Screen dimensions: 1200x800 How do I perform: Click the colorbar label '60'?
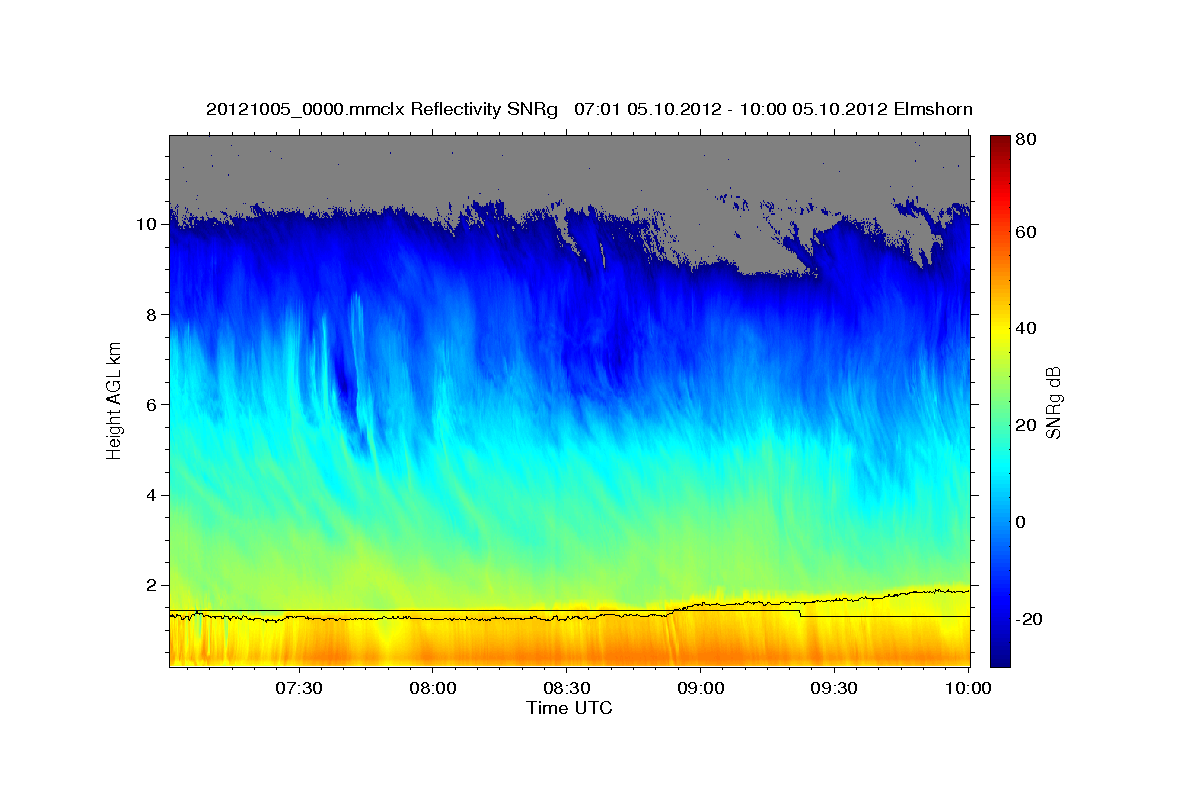(1025, 232)
